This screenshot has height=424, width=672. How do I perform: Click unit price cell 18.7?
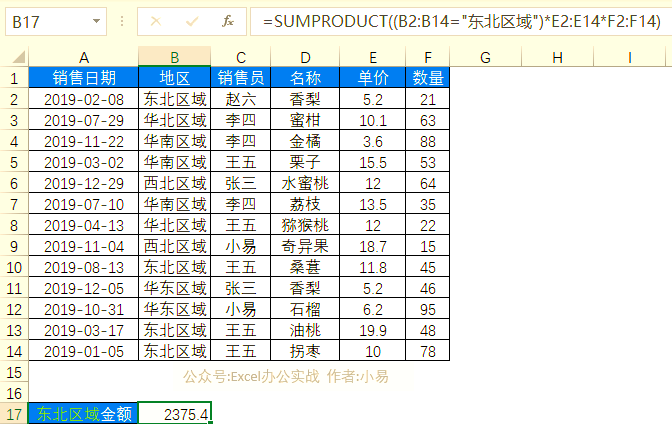tap(372, 246)
